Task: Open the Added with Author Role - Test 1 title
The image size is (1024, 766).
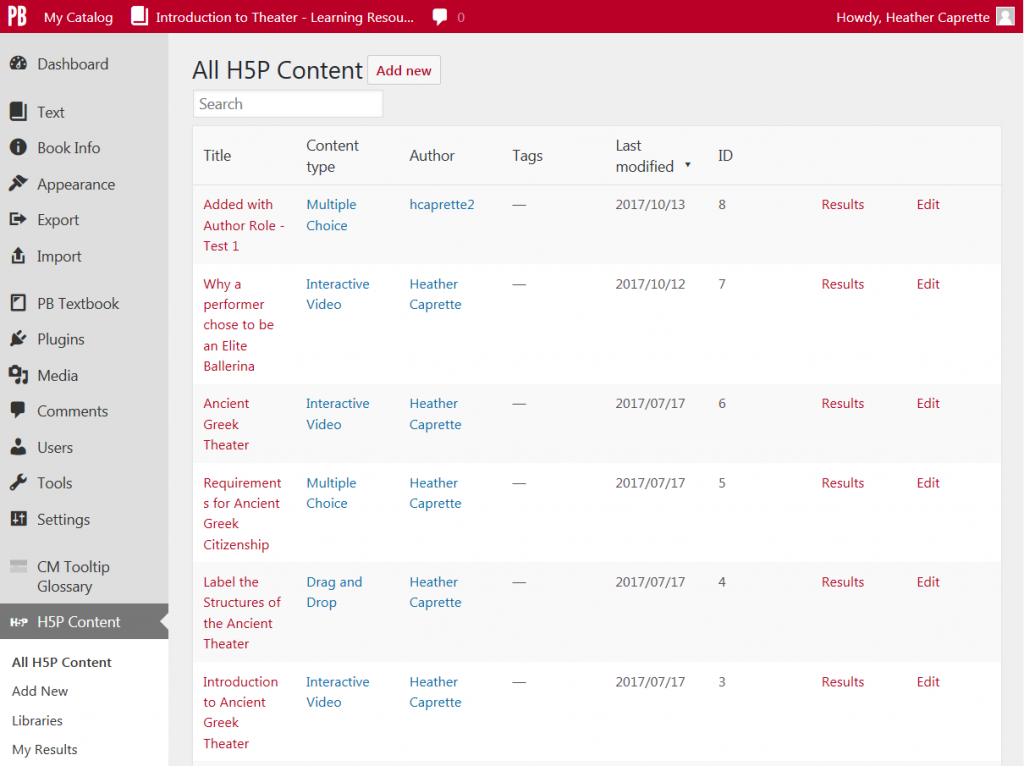Action: pyautogui.click(x=244, y=225)
